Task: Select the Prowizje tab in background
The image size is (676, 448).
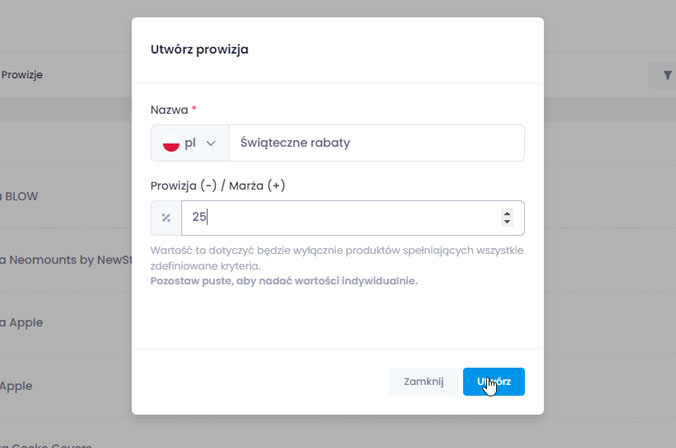Action: [22, 75]
